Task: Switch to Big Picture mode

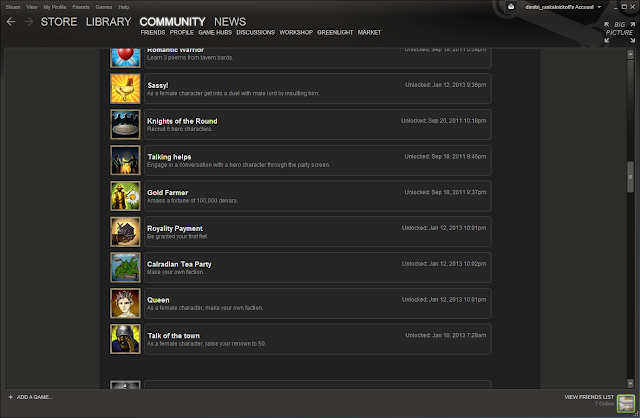Action: (x=619, y=32)
